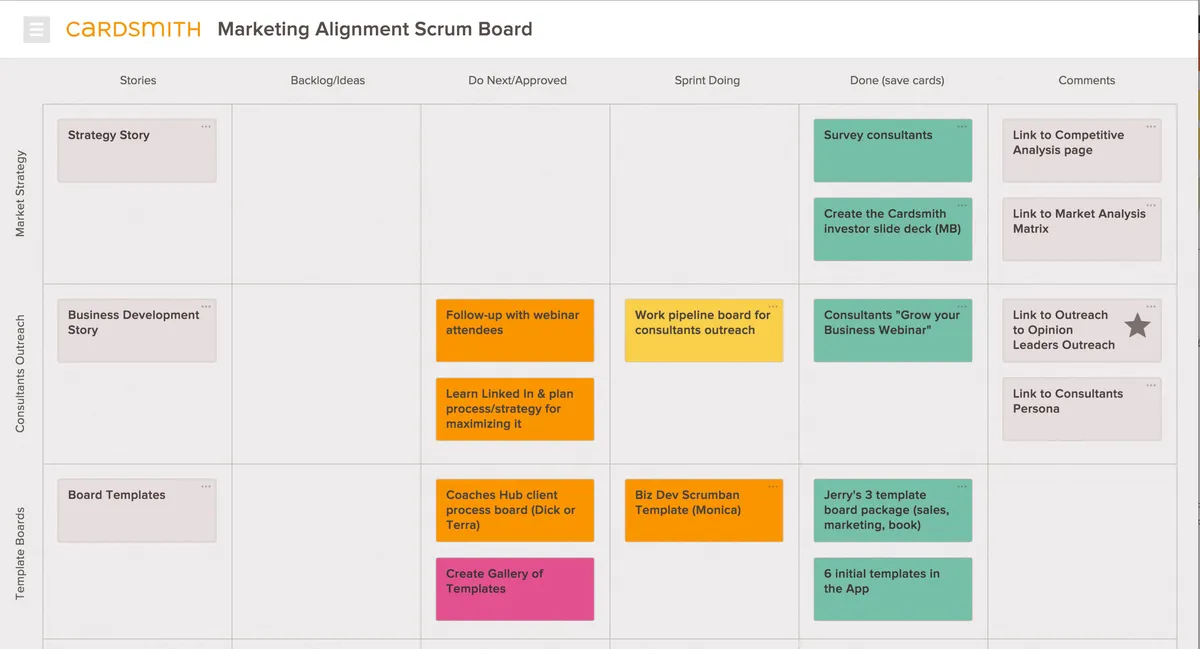Select the Backlog/Ideas column header
1200x649 pixels.
point(327,80)
